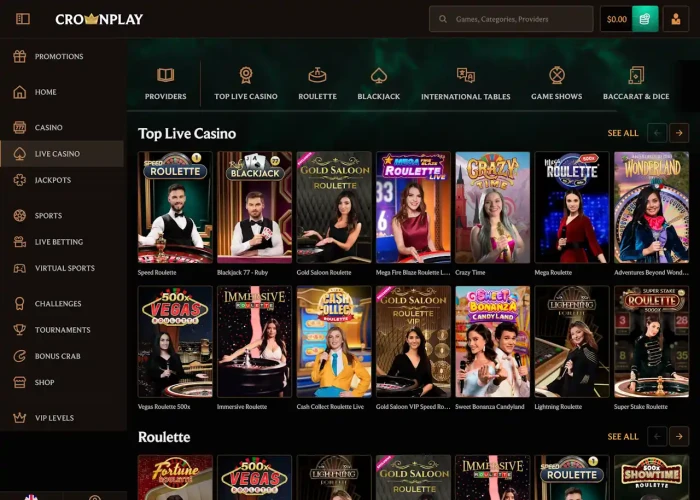Click the Shop store icon

(x=20, y=382)
